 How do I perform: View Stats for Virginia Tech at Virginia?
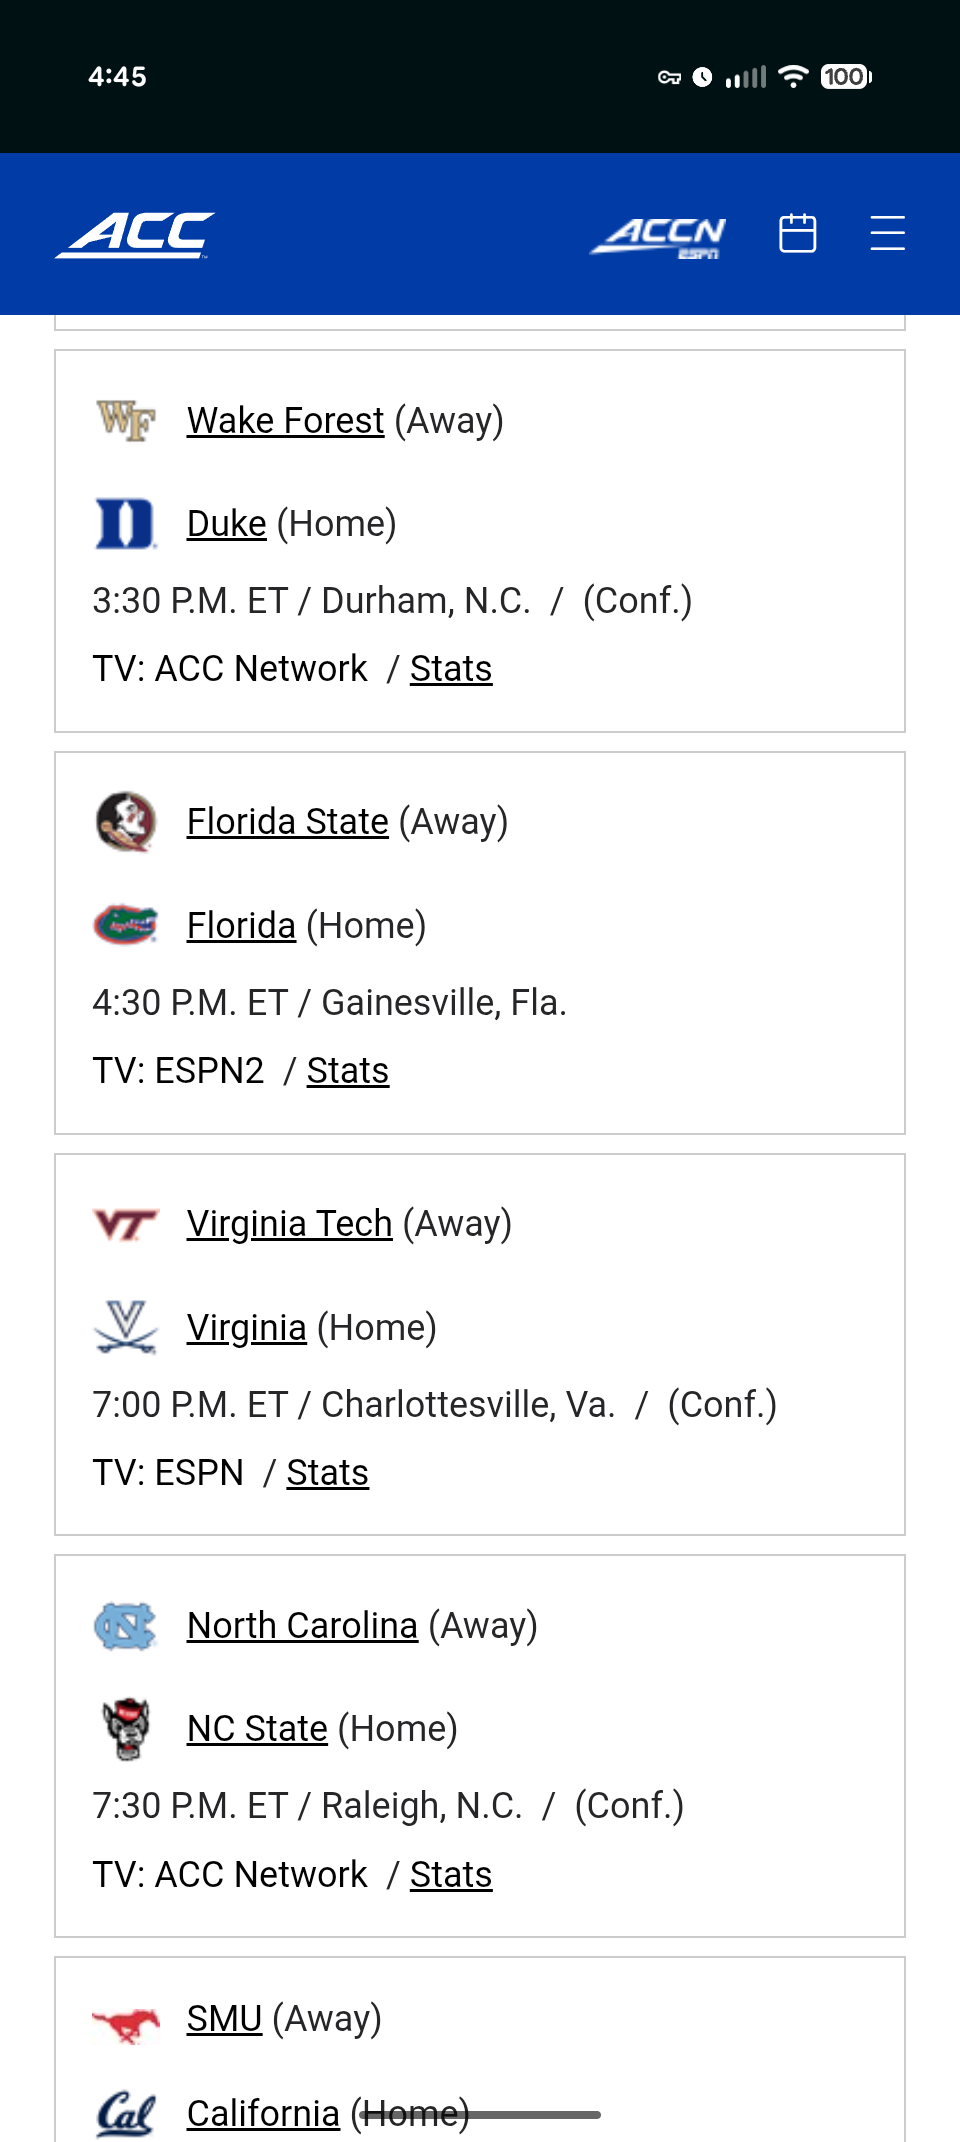coord(327,1473)
